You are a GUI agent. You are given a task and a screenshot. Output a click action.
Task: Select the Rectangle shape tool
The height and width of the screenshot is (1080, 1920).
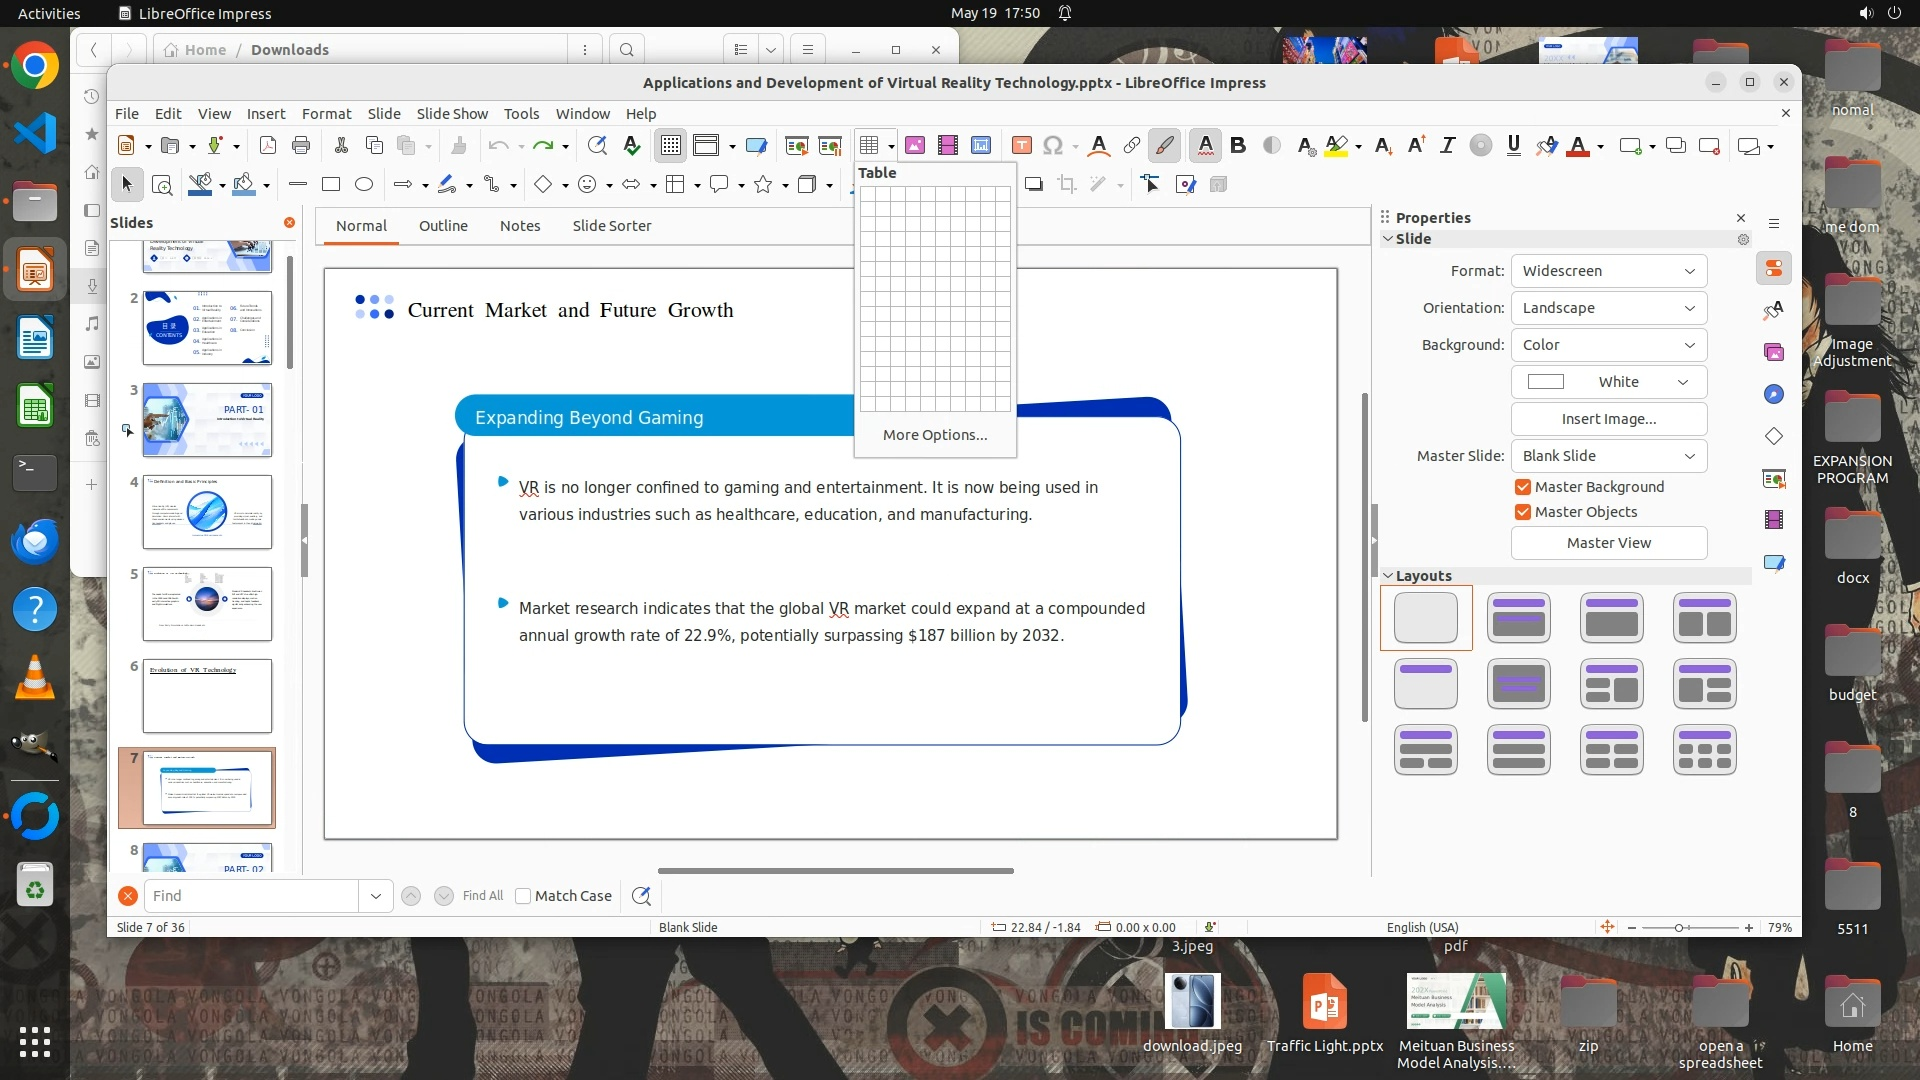331,184
